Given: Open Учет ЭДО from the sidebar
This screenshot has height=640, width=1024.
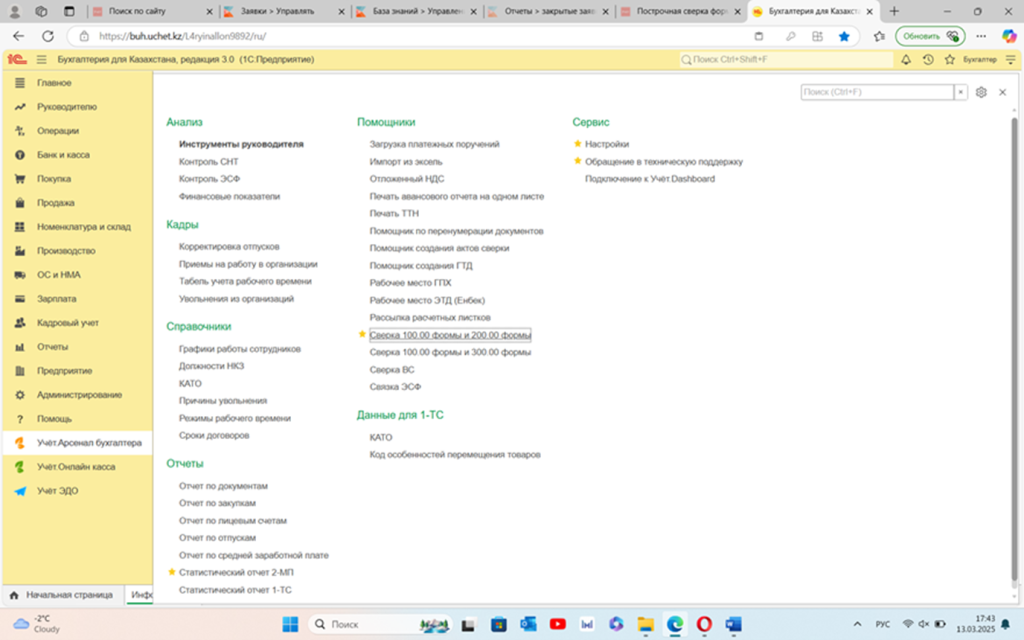Looking at the screenshot, I should coord(19,491).
